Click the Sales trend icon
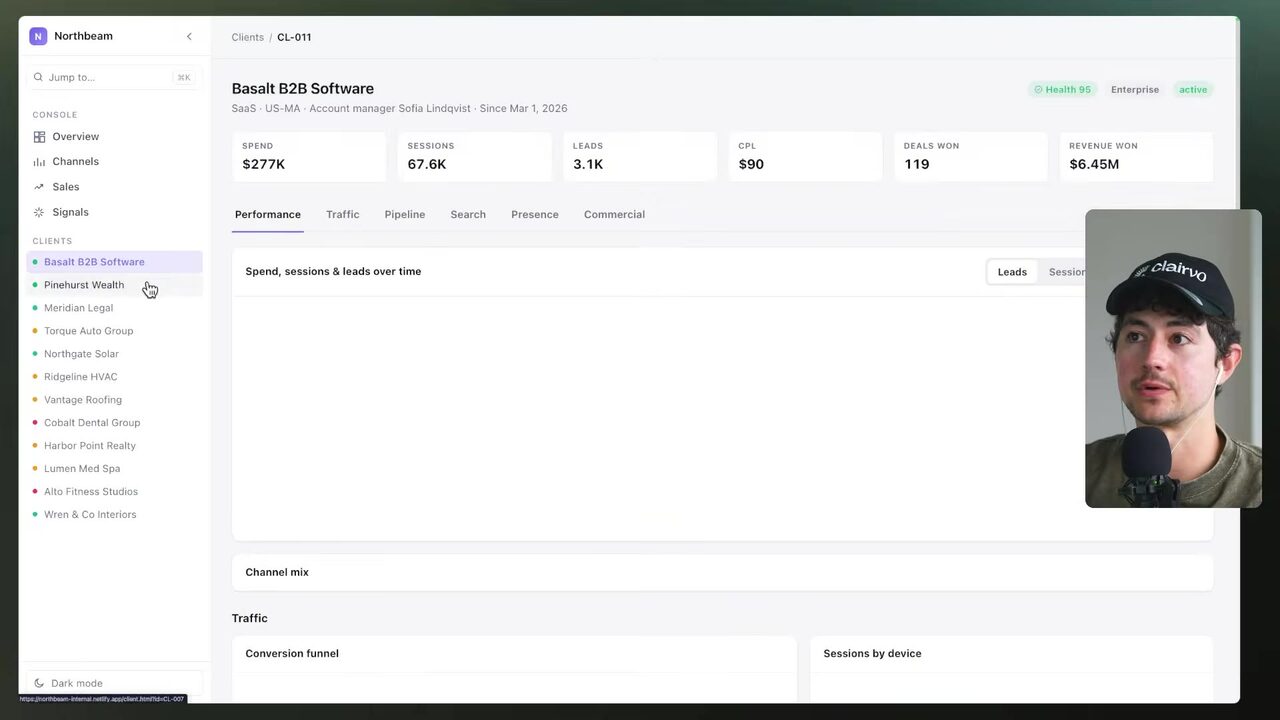Screen dimensions: 1280x720 [x=39, y=187]
